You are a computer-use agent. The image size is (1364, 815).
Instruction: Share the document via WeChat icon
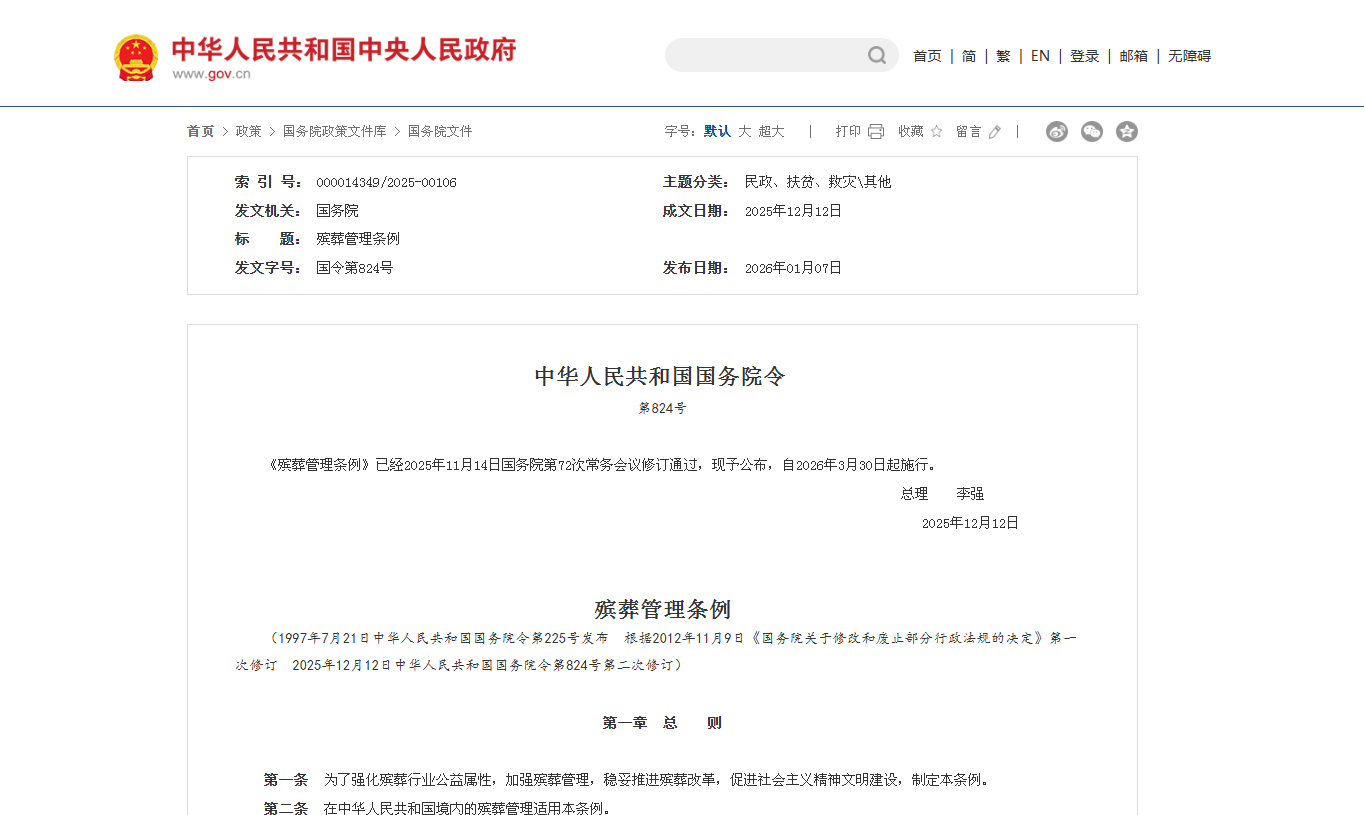click(1092, 131)
